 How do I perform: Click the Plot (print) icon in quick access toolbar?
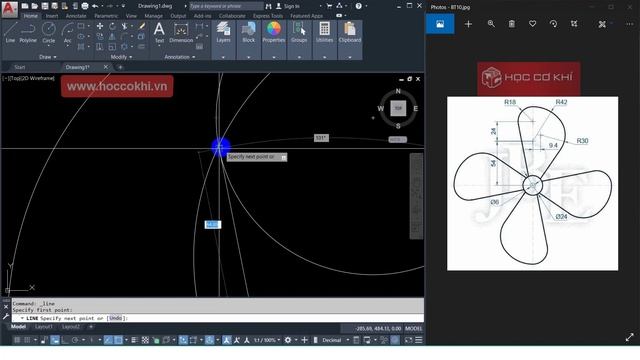coord(85,6)
